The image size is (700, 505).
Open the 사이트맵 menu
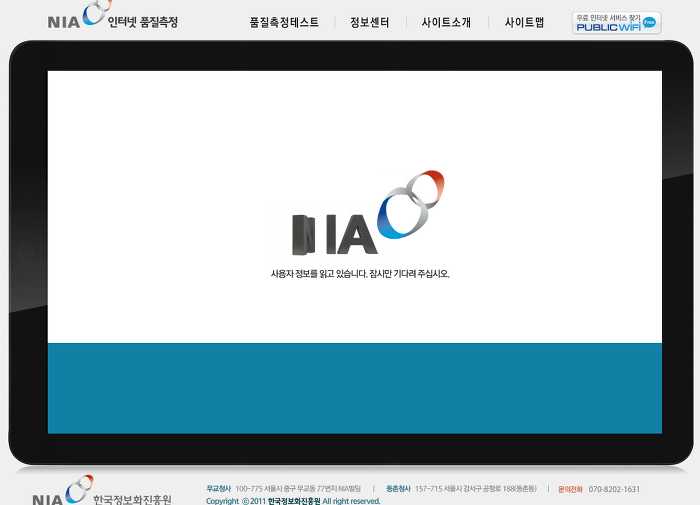click(x=524, y=22)
